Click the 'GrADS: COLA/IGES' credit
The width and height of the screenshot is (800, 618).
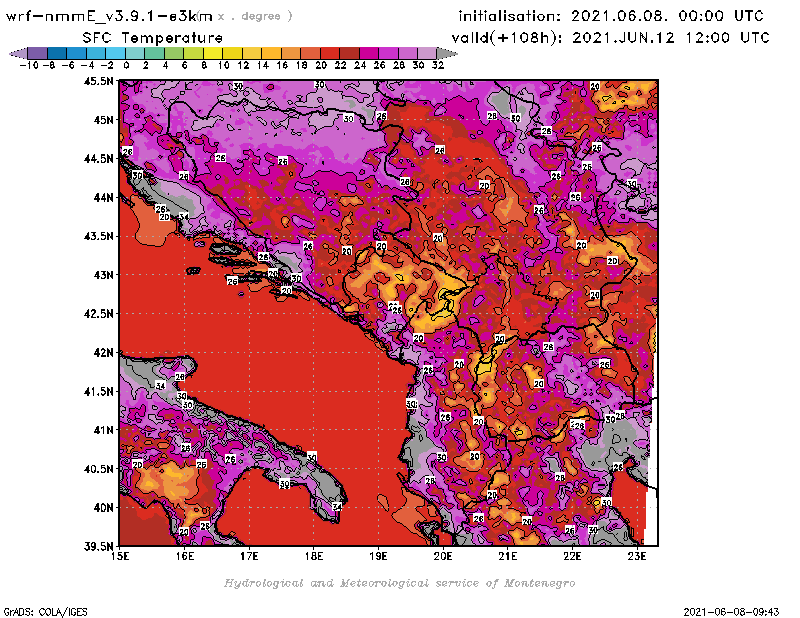coord(45,612)
